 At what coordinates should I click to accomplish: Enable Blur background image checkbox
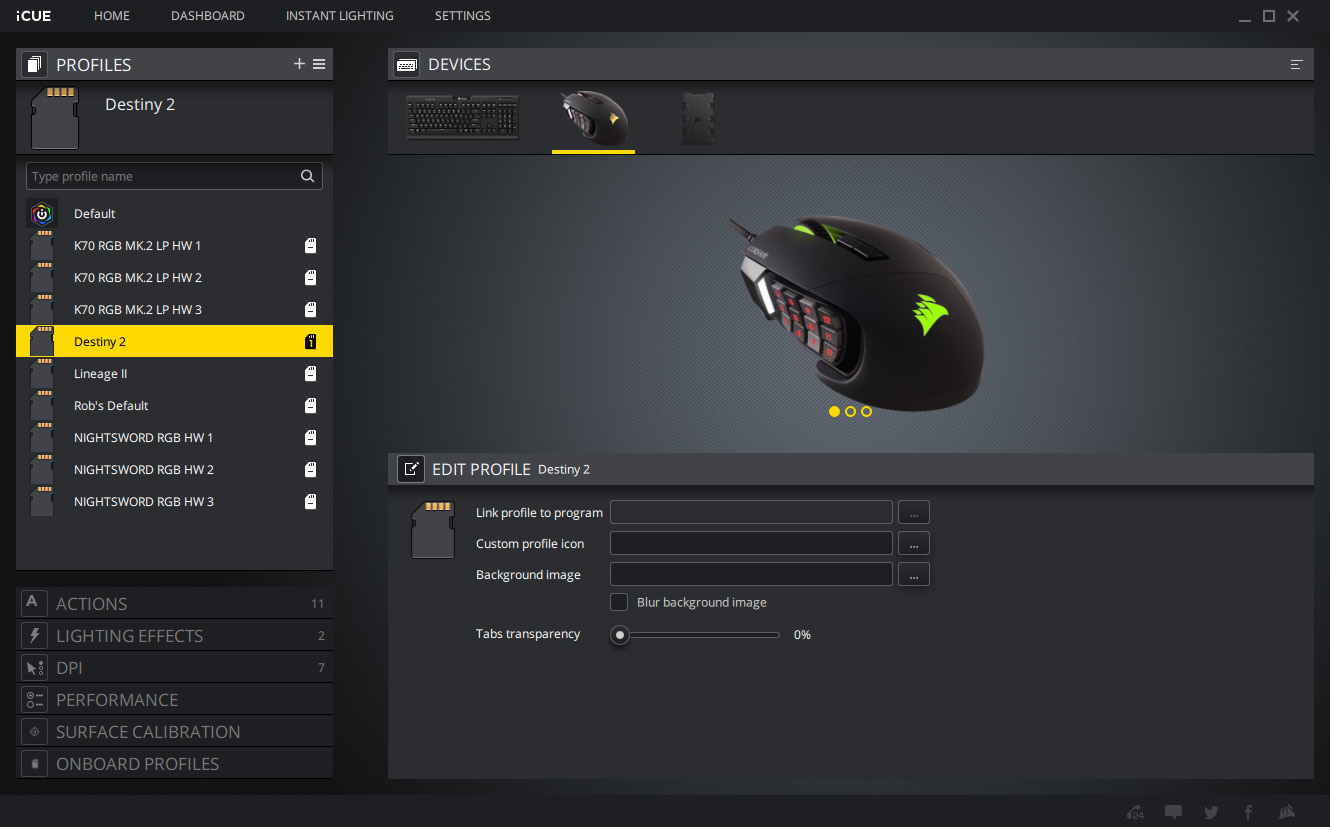619,602
